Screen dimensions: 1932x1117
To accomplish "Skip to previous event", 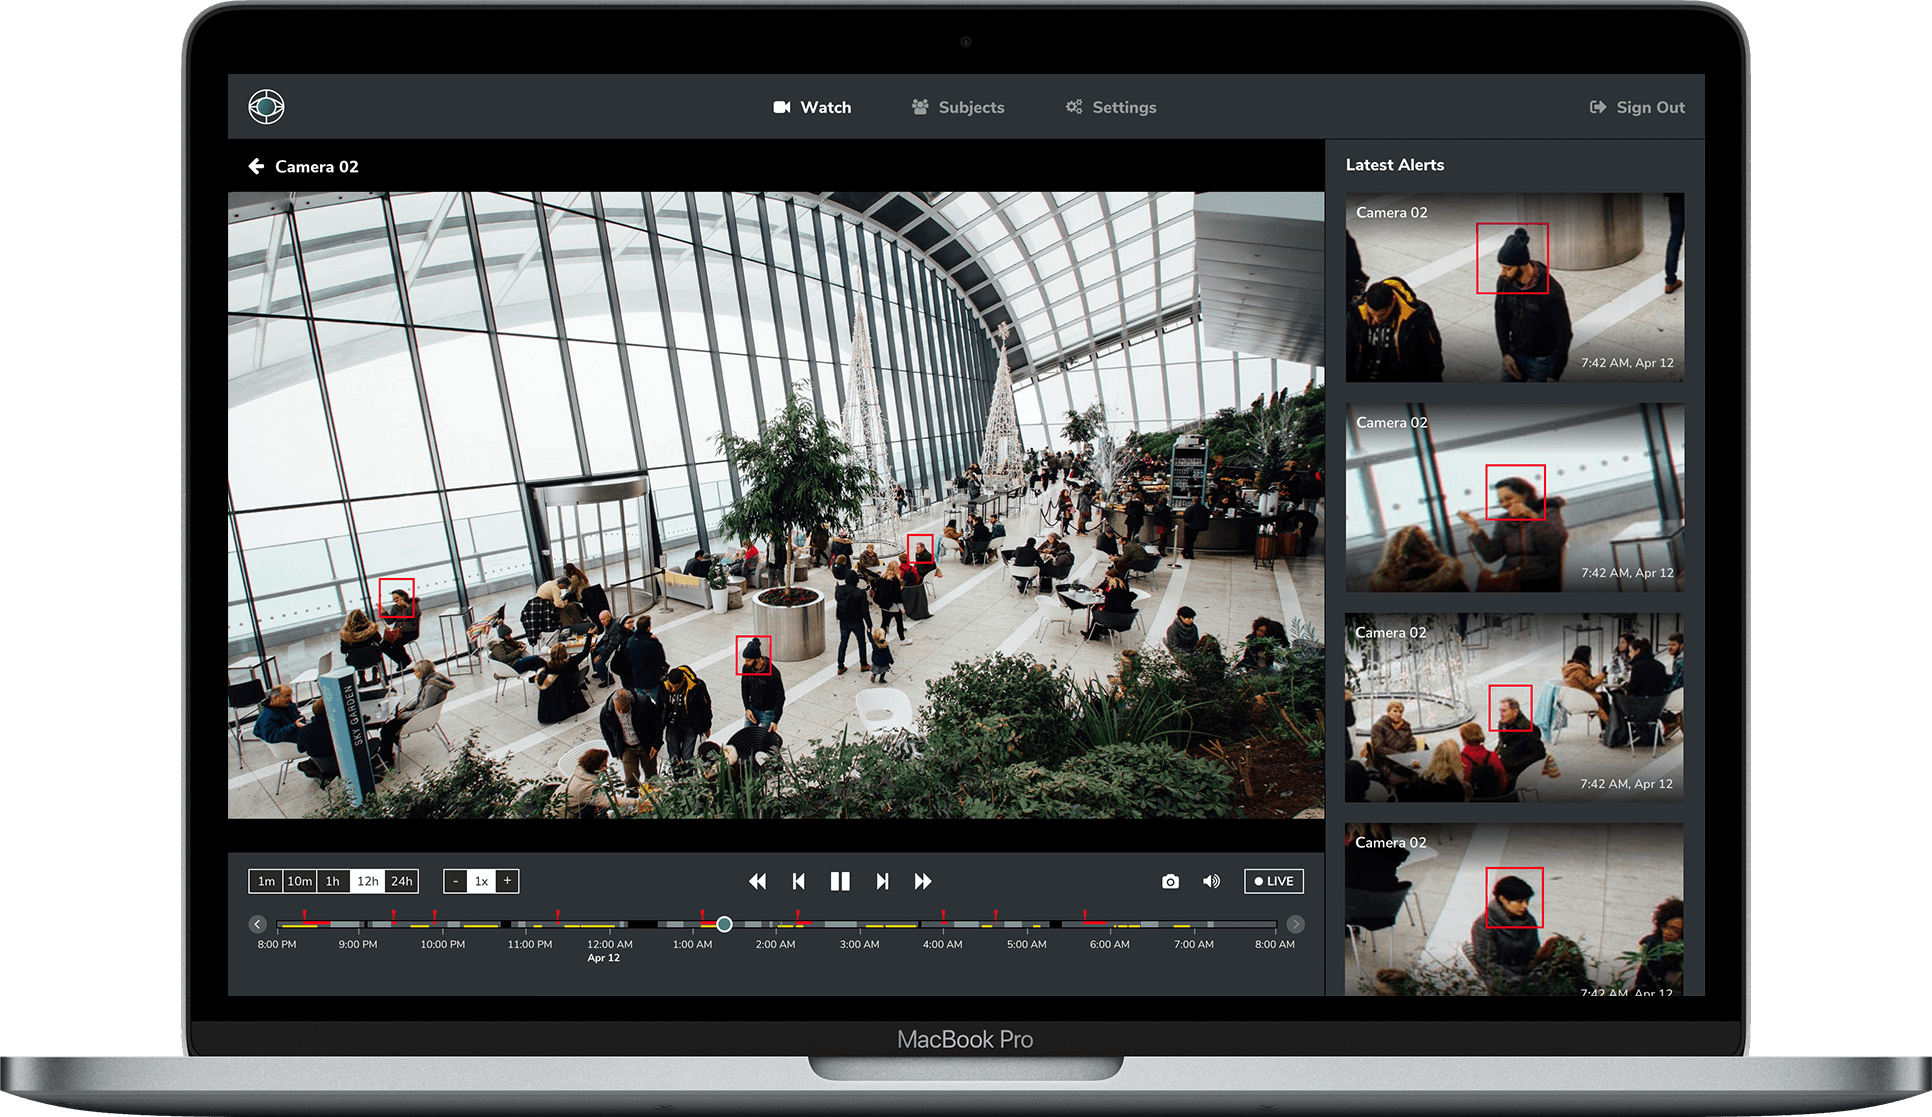I will pos(798,881).
